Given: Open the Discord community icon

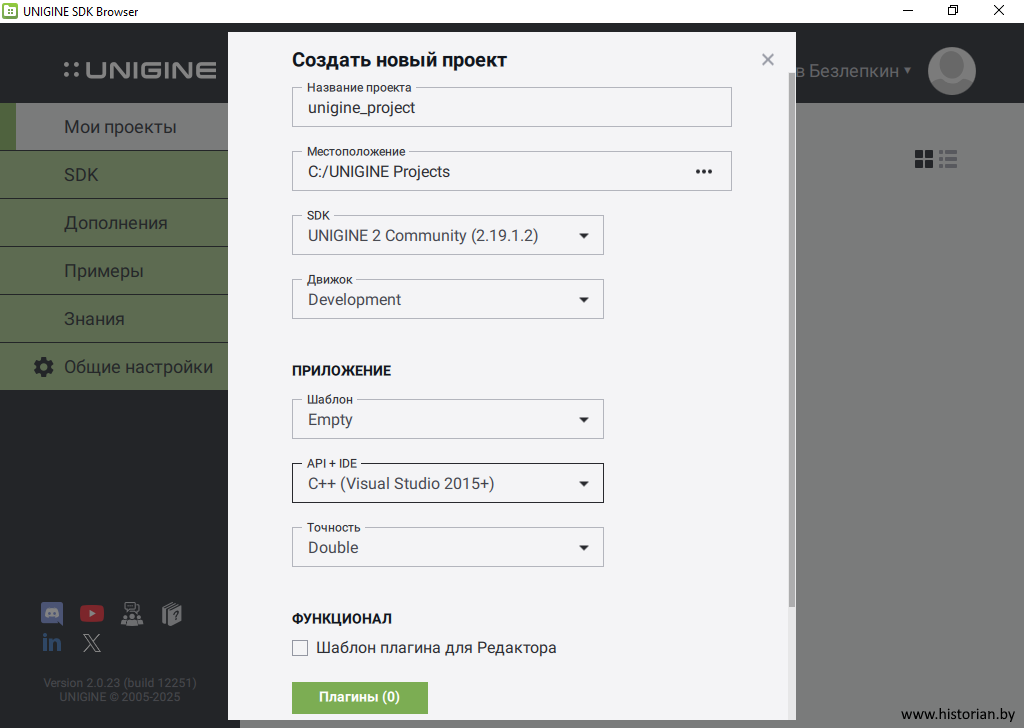Looking at the screenshot, I should pos(52,613).
